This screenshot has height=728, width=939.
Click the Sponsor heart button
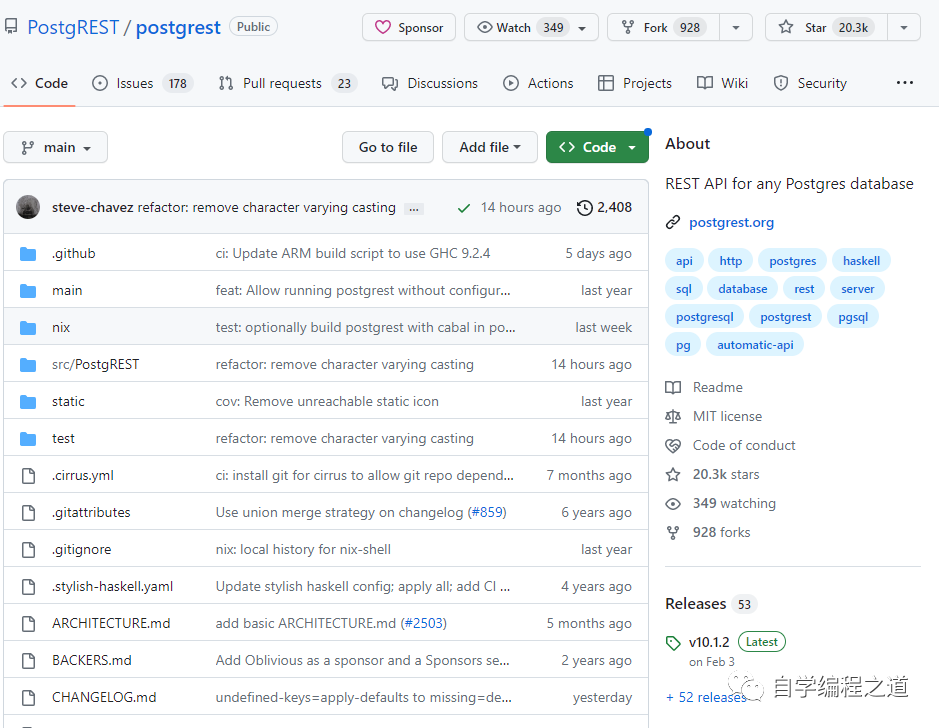point(408,27)
